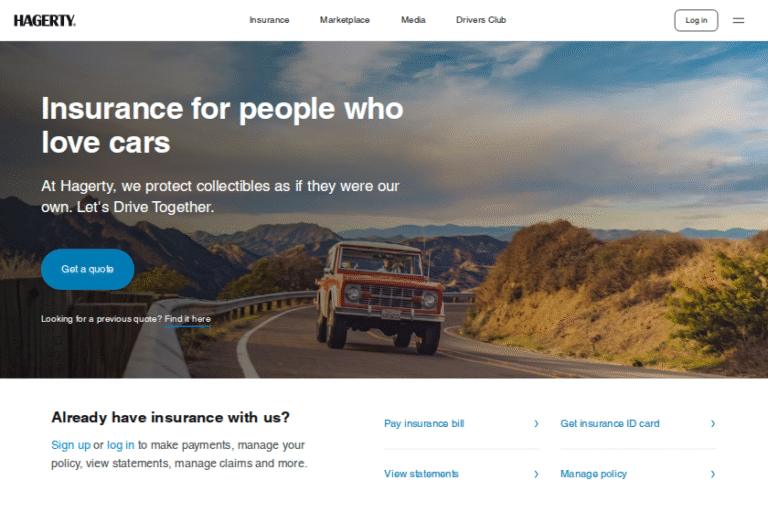Click the chevron beside Pay insurance bill
The image size is (768, 512).
(536, 423)
